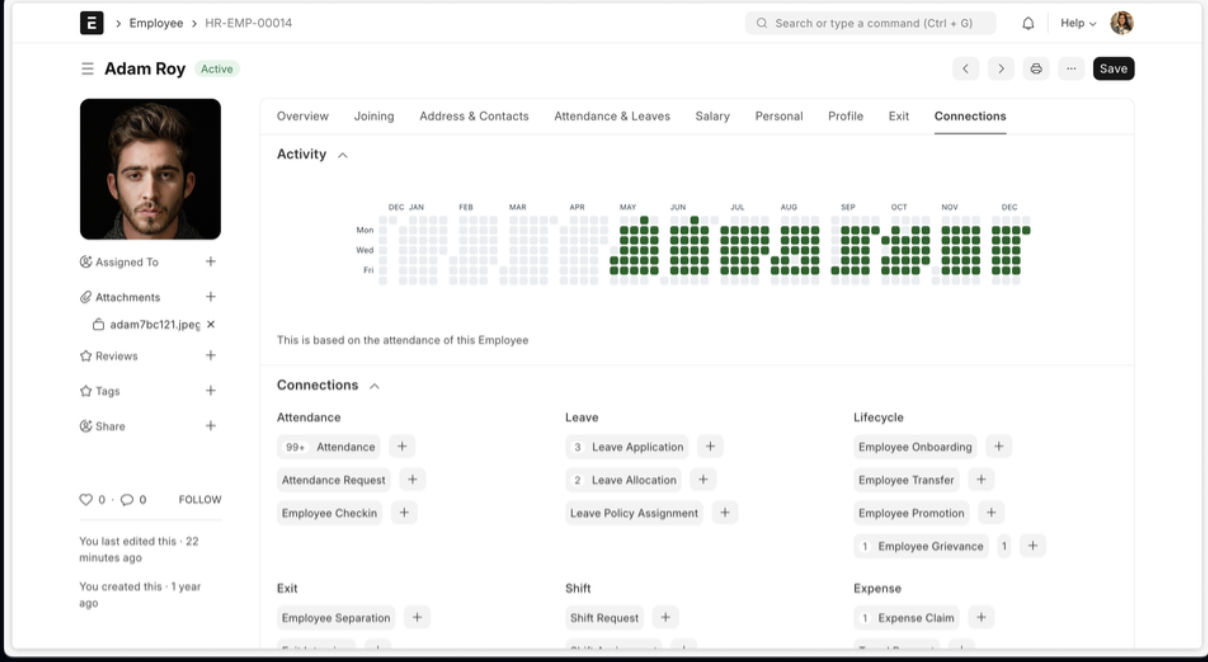Add a new attachment with plus icon
This screenshot has height=662, width=1208.
click(210, 297)
